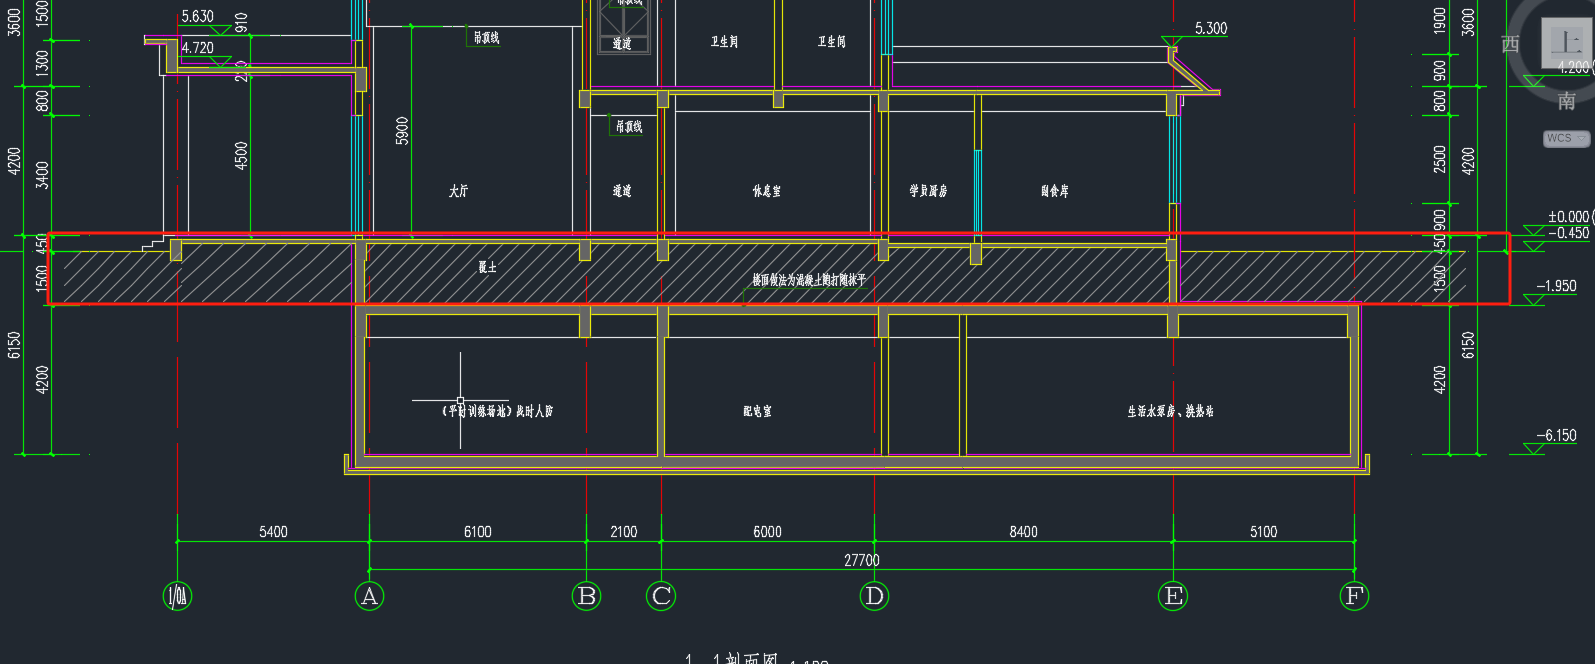Click the 1900 dimension in the upper right

[1439, 19]
